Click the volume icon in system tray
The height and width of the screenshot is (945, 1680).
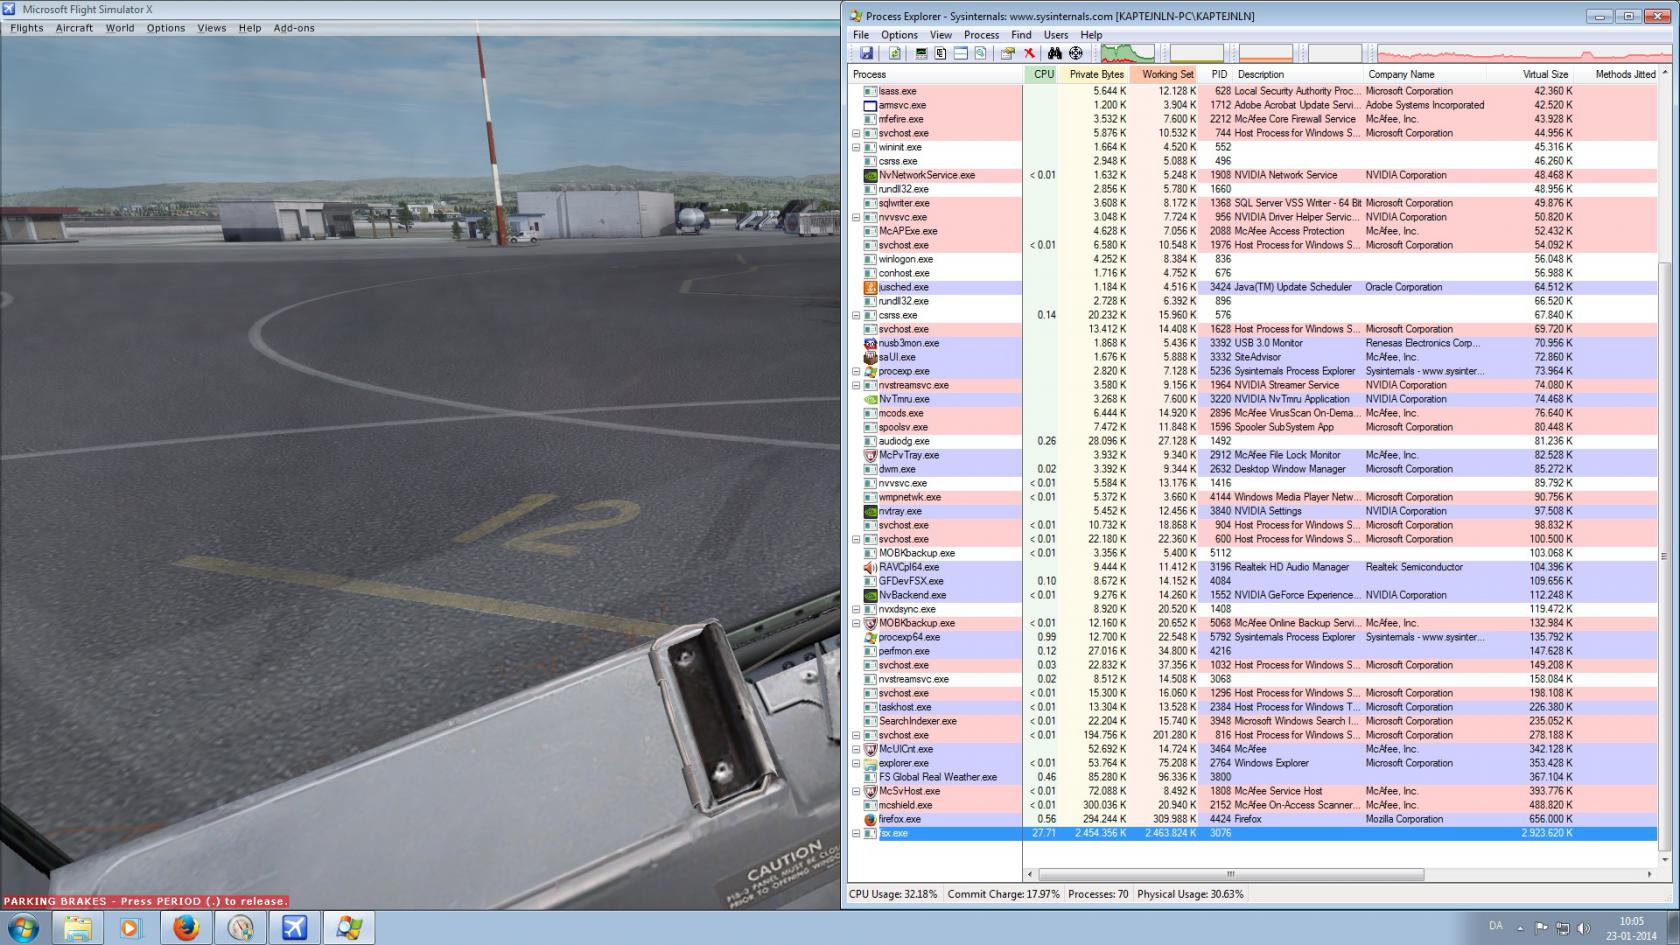pos(1583,928)
